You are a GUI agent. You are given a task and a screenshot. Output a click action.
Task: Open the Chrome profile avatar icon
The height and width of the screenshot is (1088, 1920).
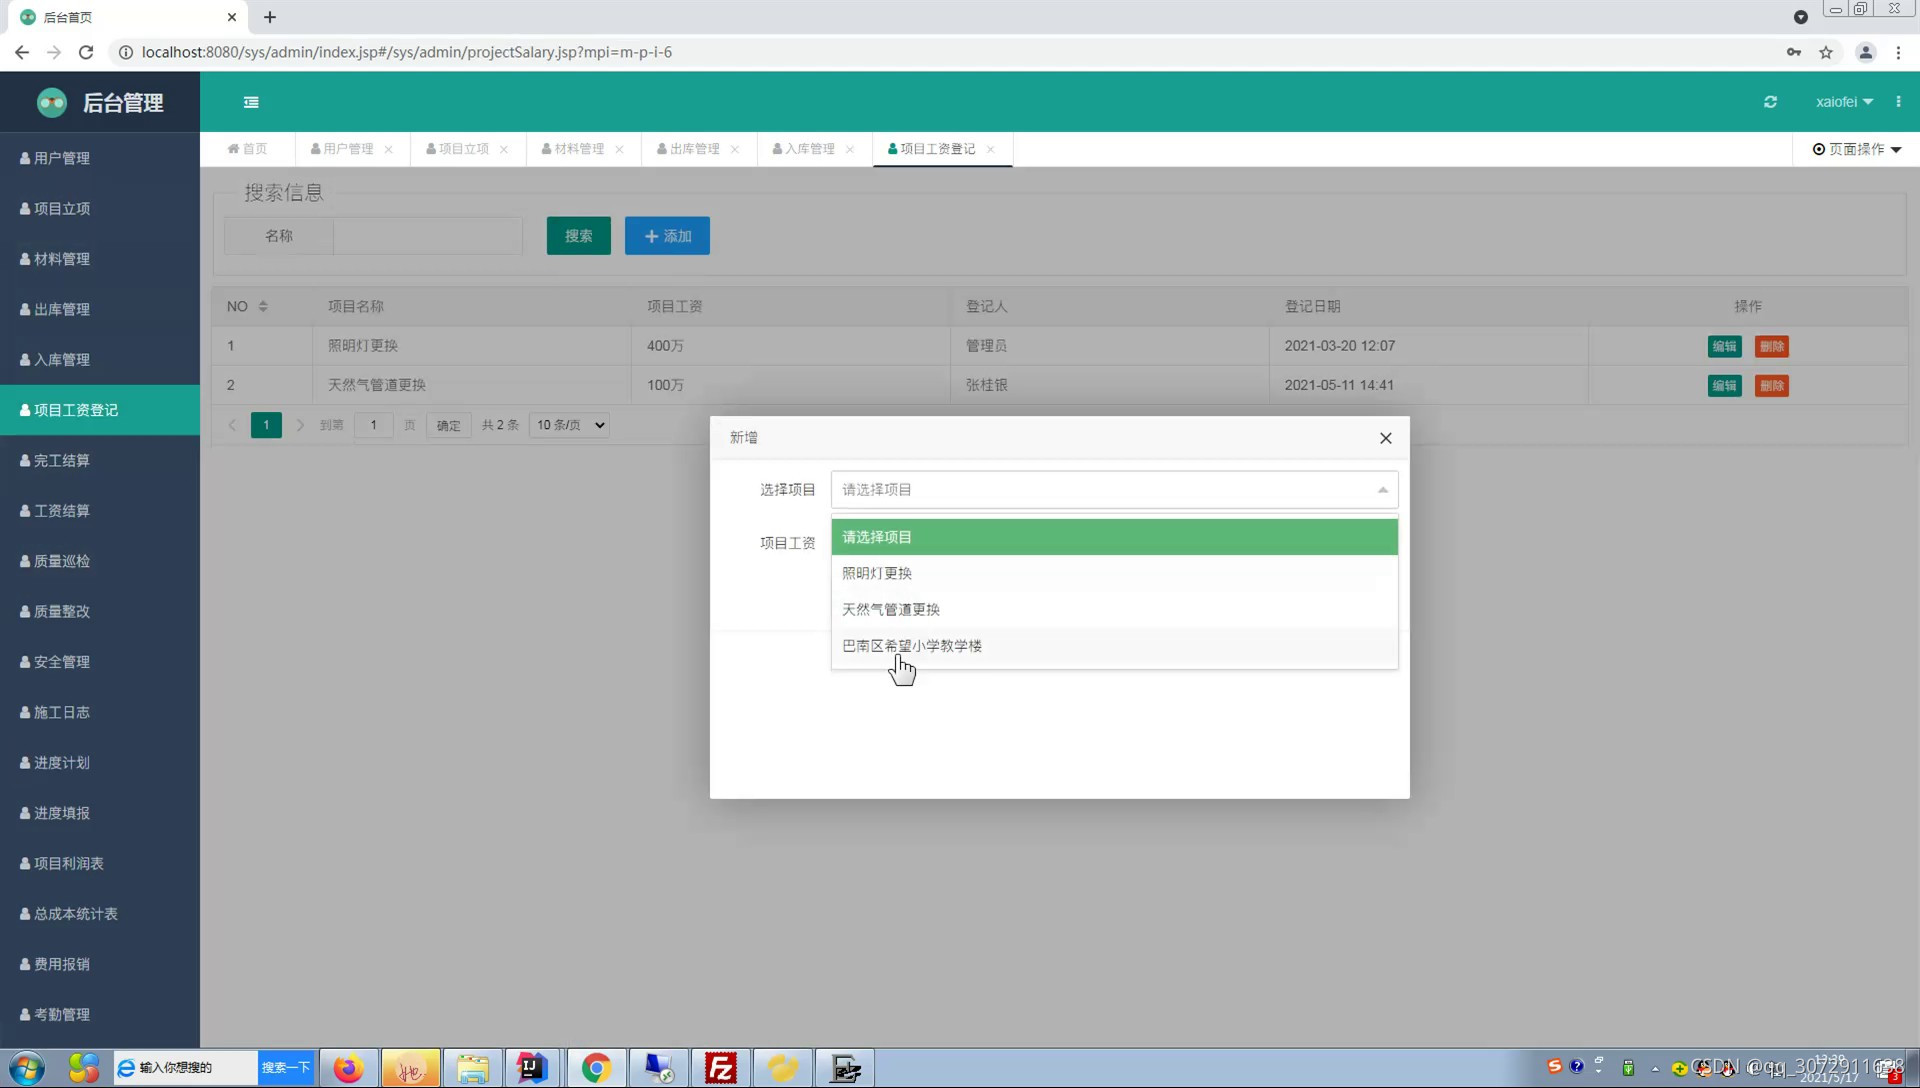(x=1865, y=52)
